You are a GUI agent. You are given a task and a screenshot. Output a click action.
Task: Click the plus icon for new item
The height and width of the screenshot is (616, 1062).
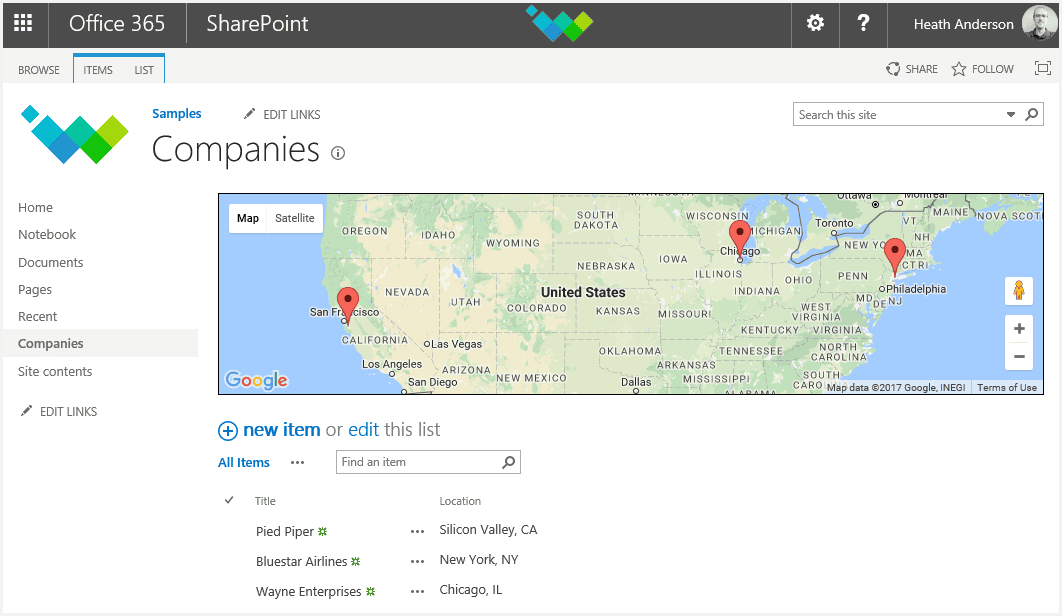(x=228, y=430)
